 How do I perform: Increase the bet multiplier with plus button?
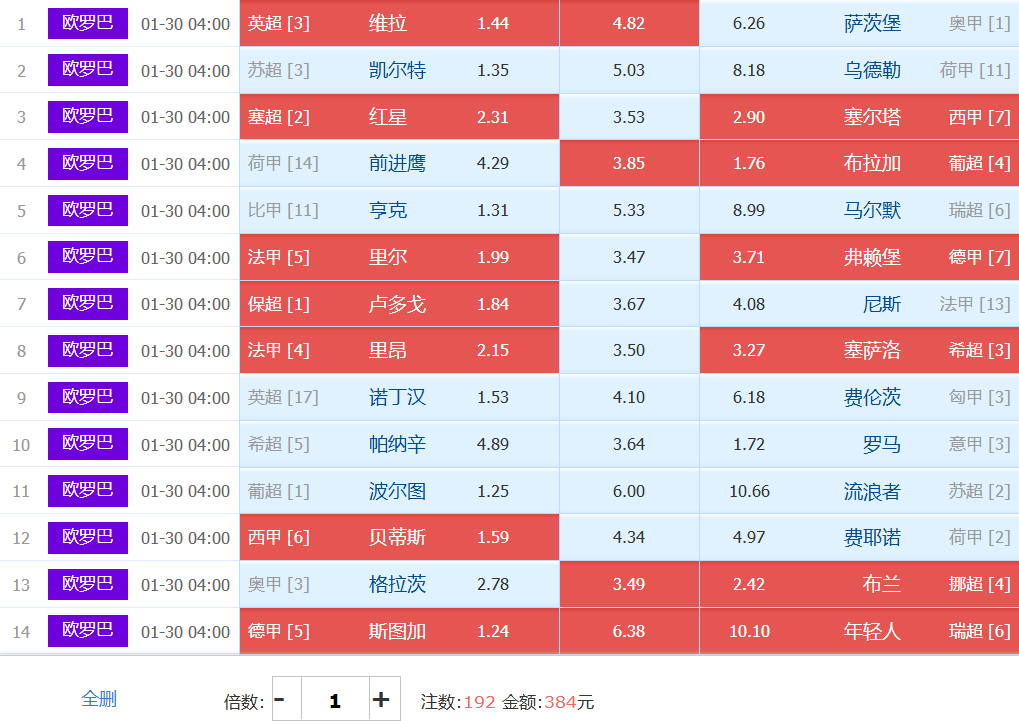coord(381,700)
